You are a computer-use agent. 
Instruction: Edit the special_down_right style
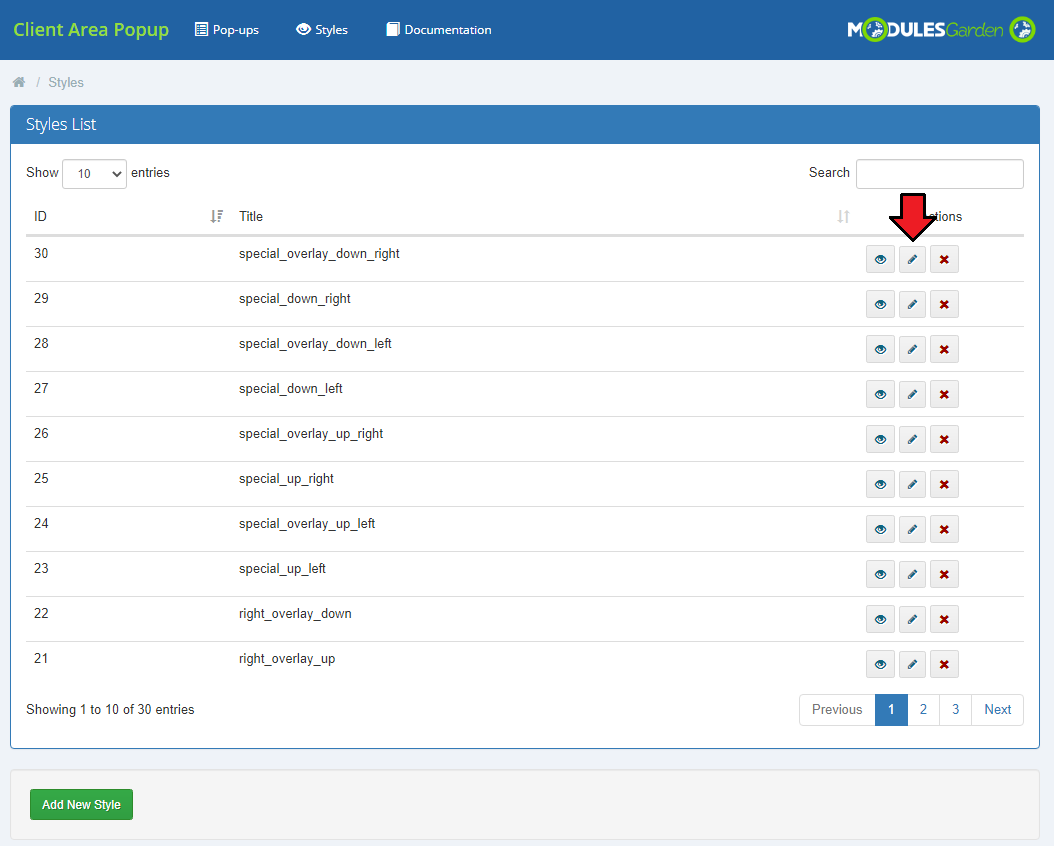[x=912, y=304]
